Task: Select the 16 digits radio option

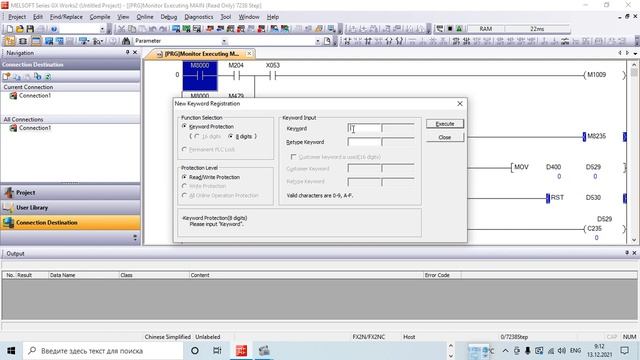Action: [197, 136]
